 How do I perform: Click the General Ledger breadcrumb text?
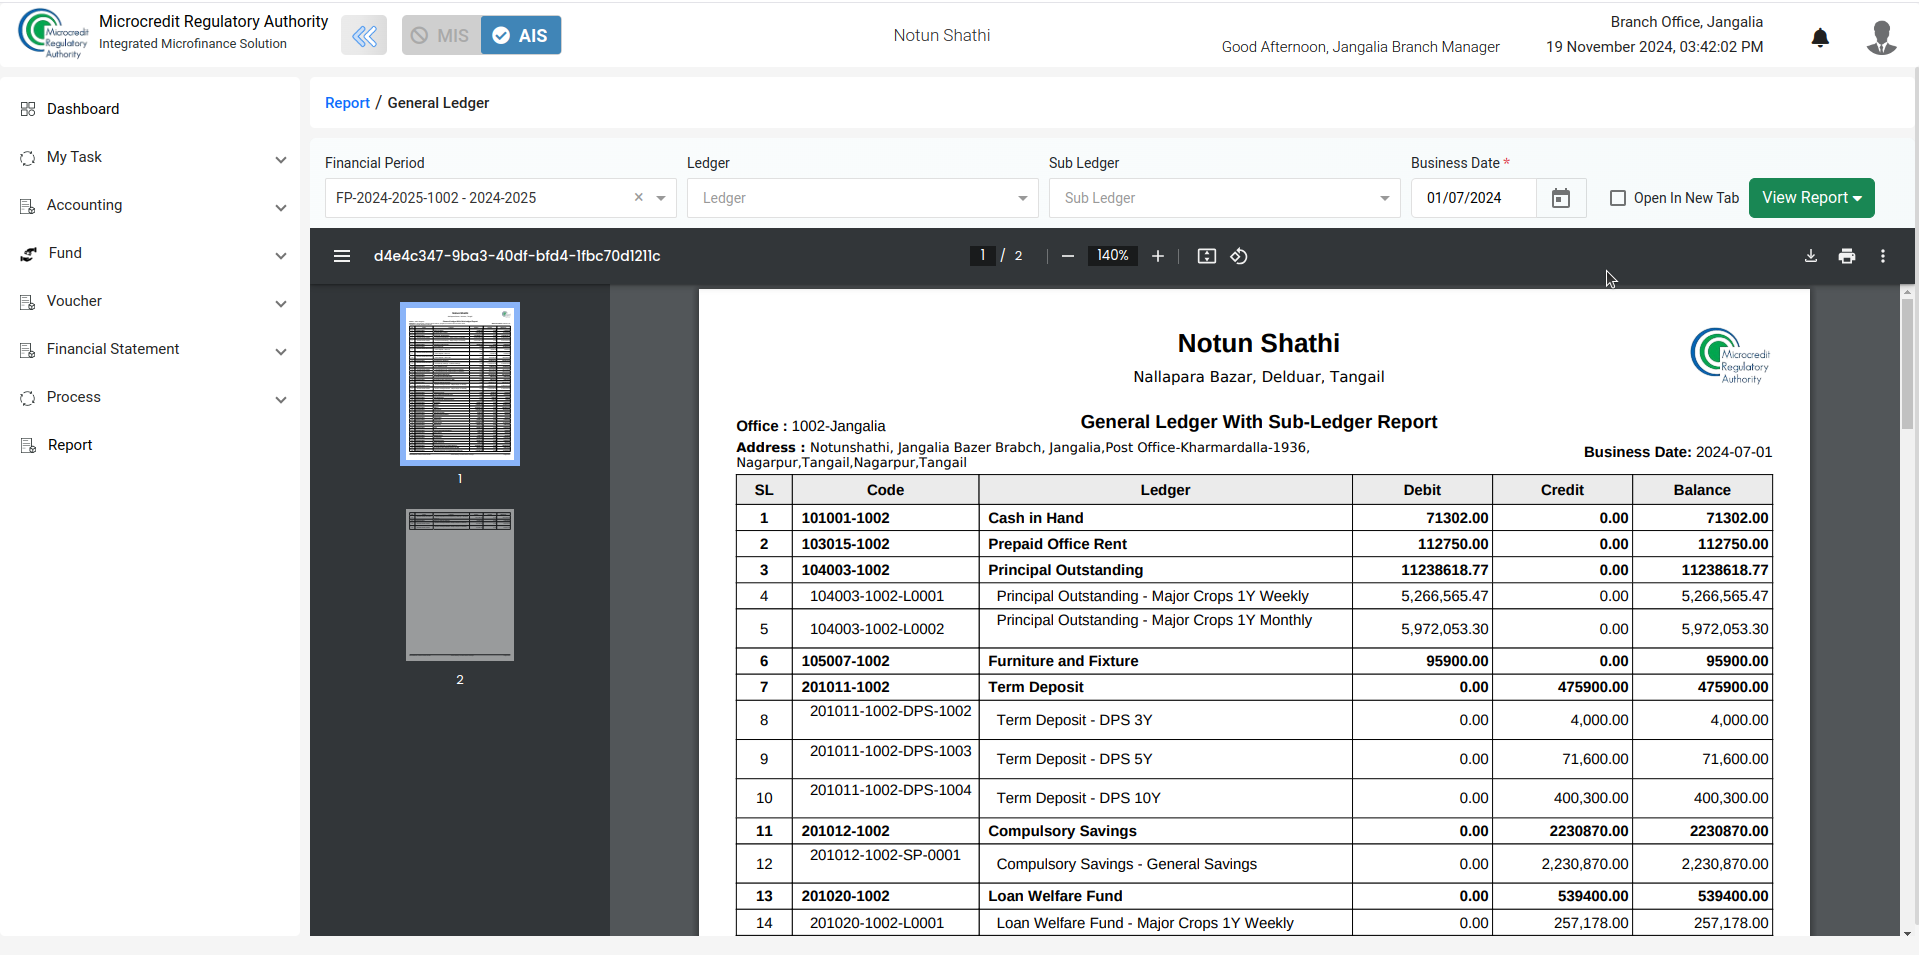click(438, 103)
